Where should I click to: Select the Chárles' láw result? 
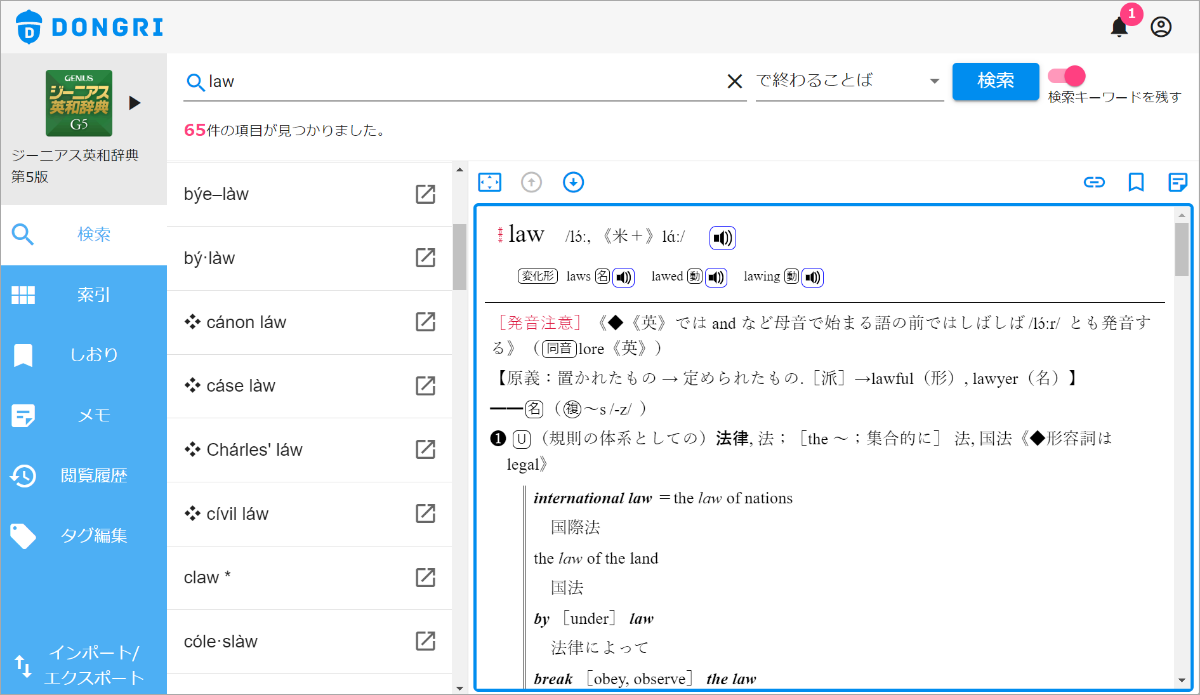(310, 449)
